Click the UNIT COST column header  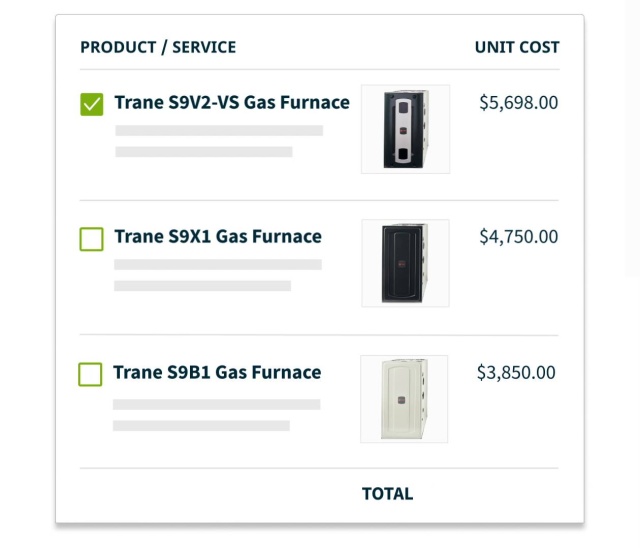517,47
